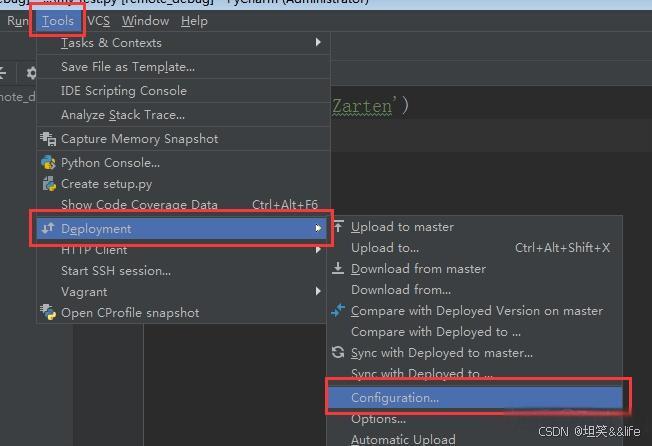Select Create setup.py entry
This screenshot has width=652, height=446.
(x=183, y=184)
